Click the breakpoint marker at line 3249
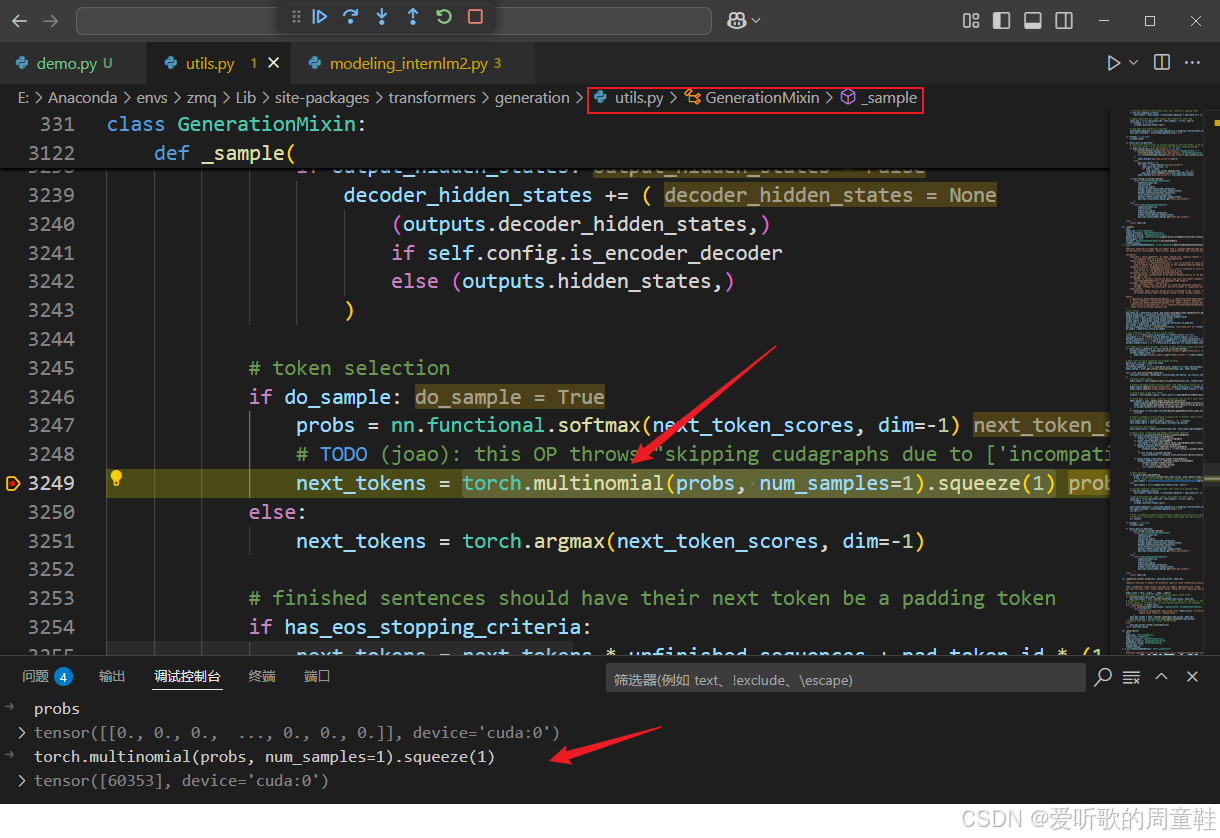 (13, 484)
